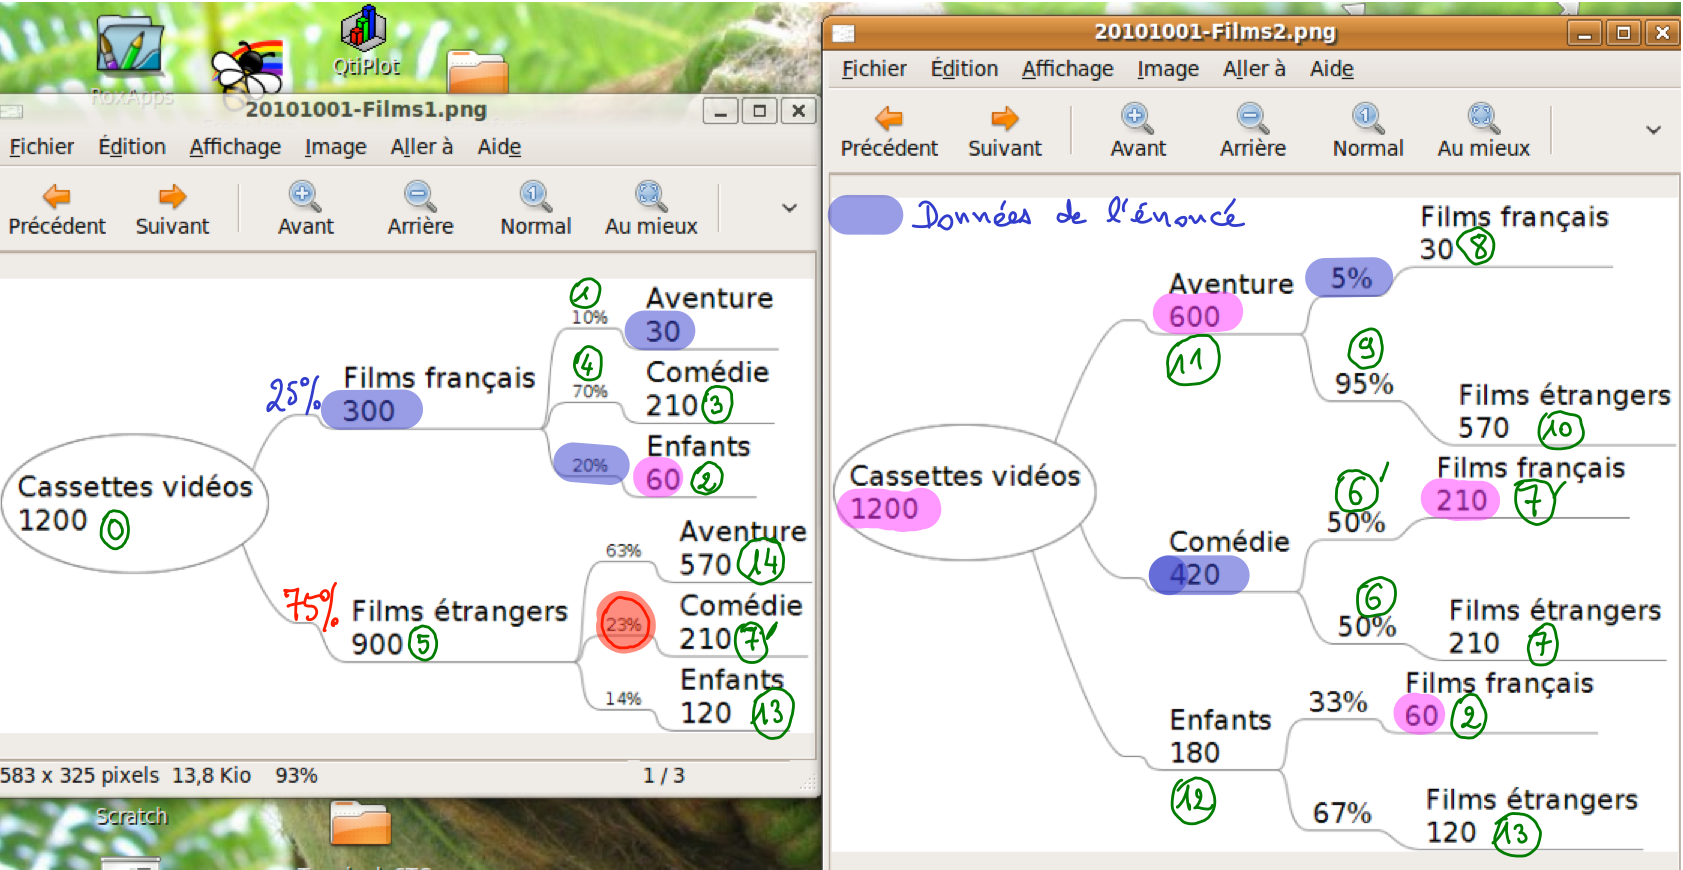Zoom out with Arrière in Films1 window
The width and height of the screenshot is (1683, 870).
click(x=420, y=197)
